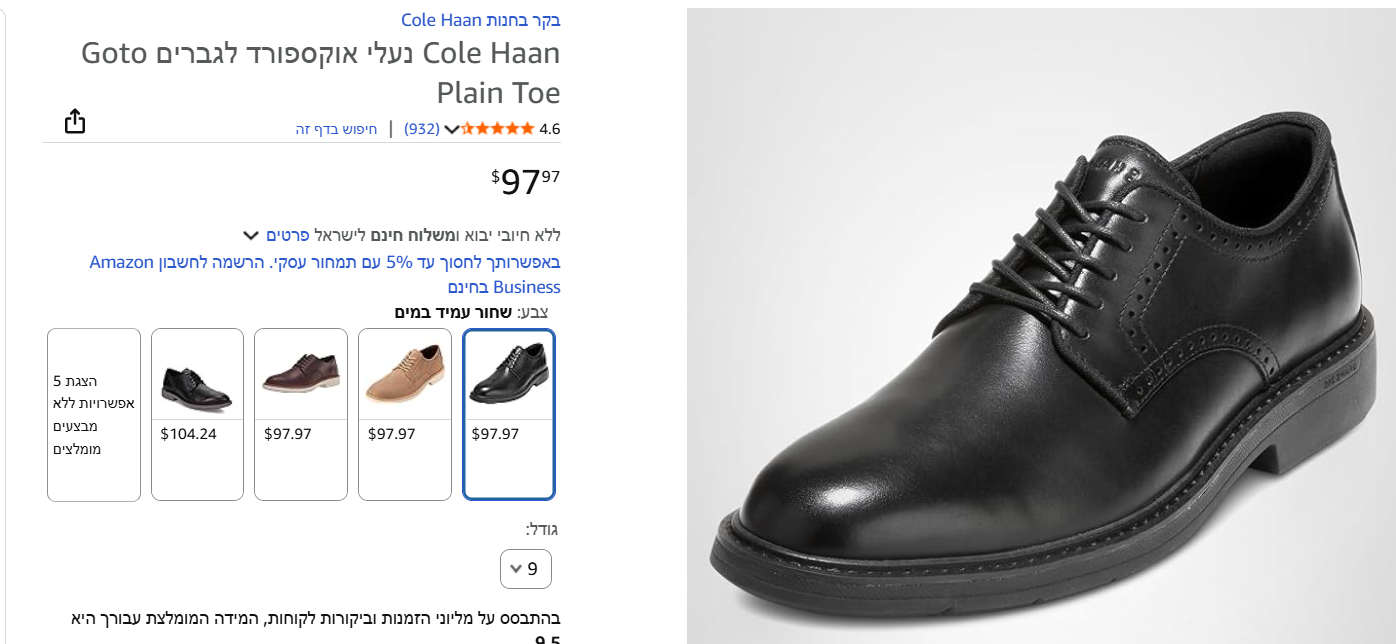Open the 'פרטים' shipping details link
1396x644 pixels.
tap(287, 236)
